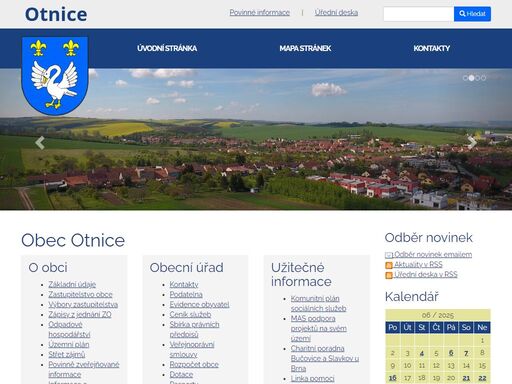The width and height of the screenshot is (512, 384).
Task: Select the third carousel indicator dot
Action: tap(477, 78)
